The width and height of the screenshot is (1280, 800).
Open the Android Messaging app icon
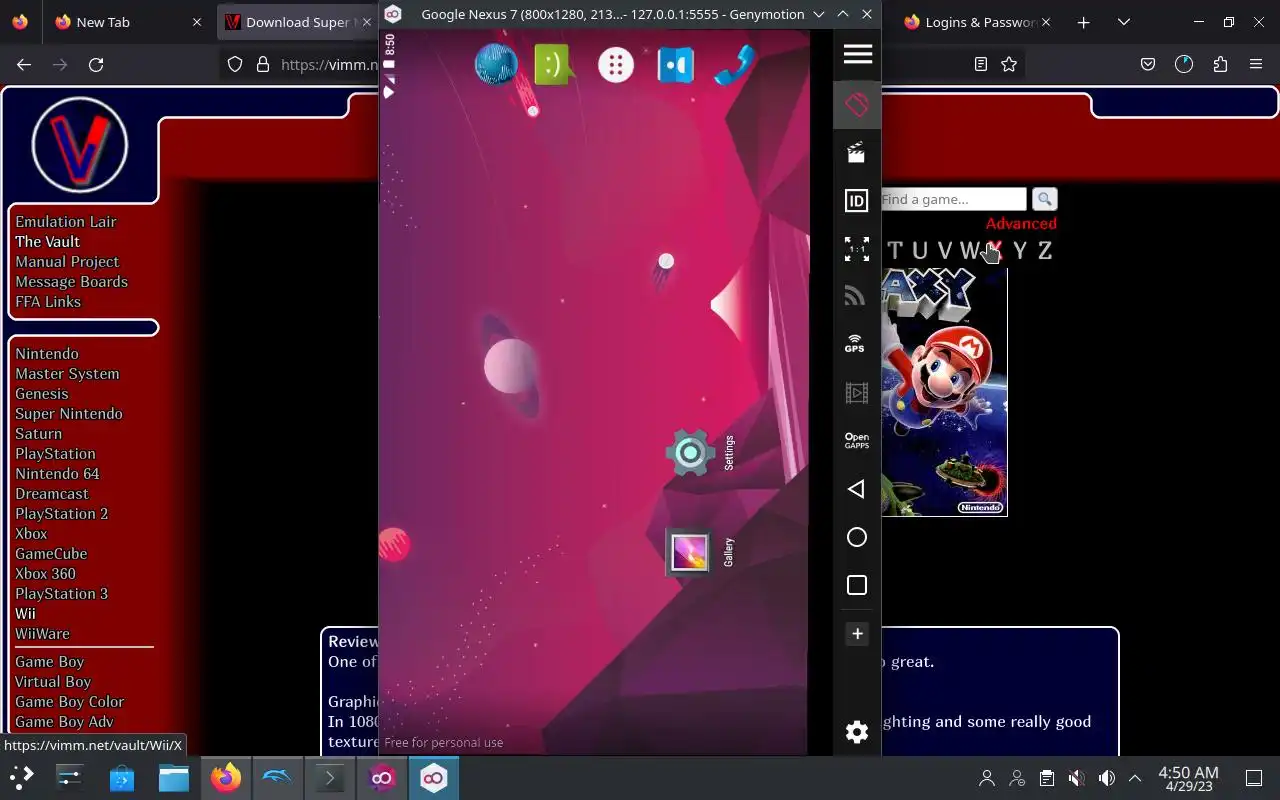coord(553,66)
